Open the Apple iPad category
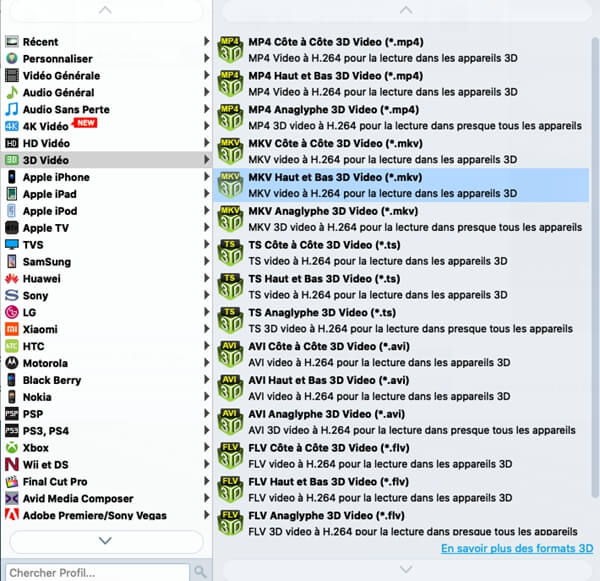Viewport: 600px width, 581px height. 106,194
